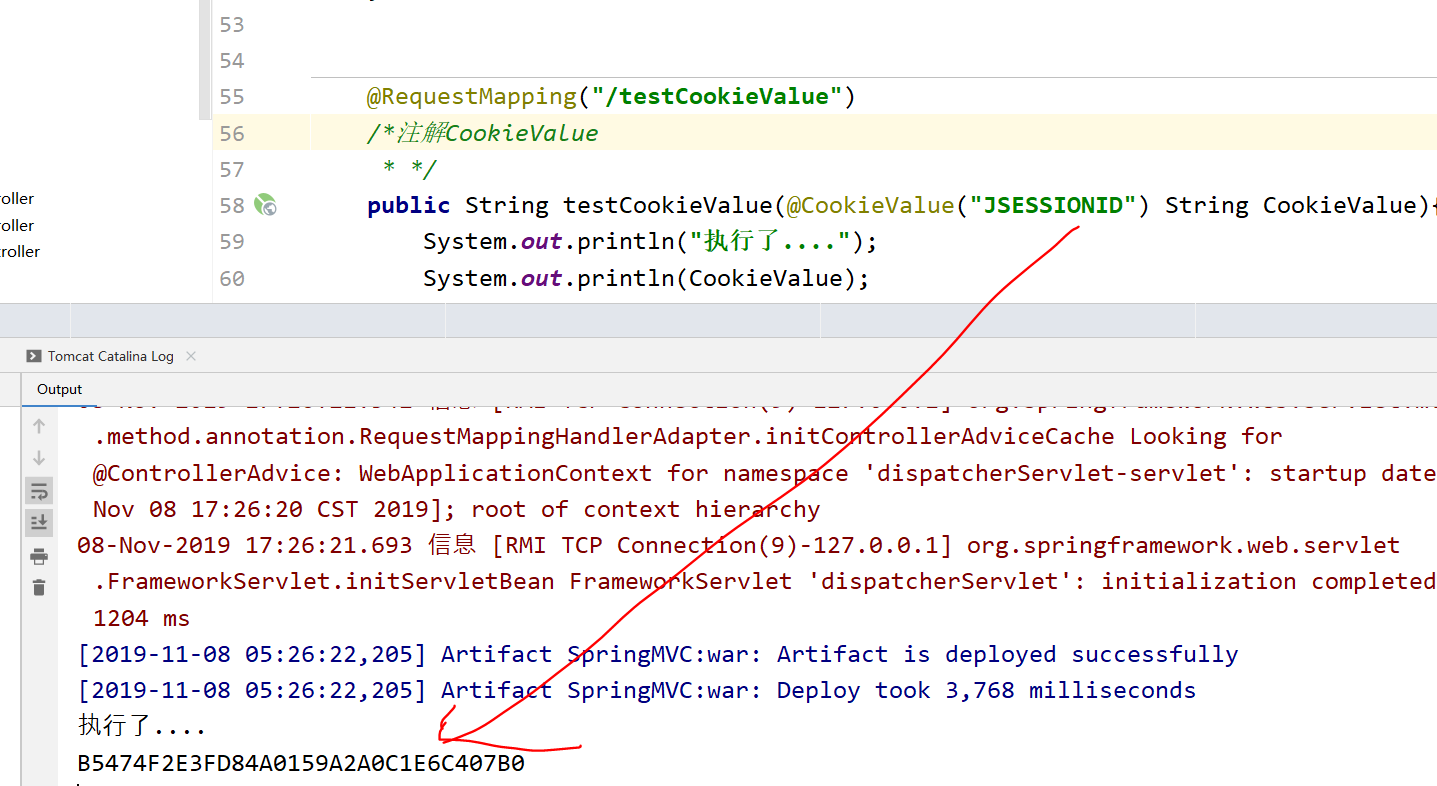1437x786 pixels.
Task: Click the "JSESSIONID" string literal
Action: point(1053,205)
